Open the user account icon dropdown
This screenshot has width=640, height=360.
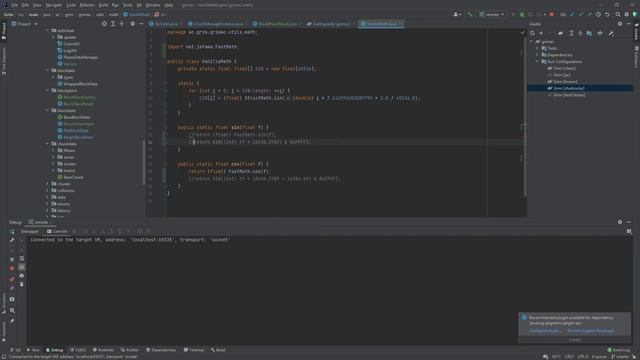[x=457, y=15]
